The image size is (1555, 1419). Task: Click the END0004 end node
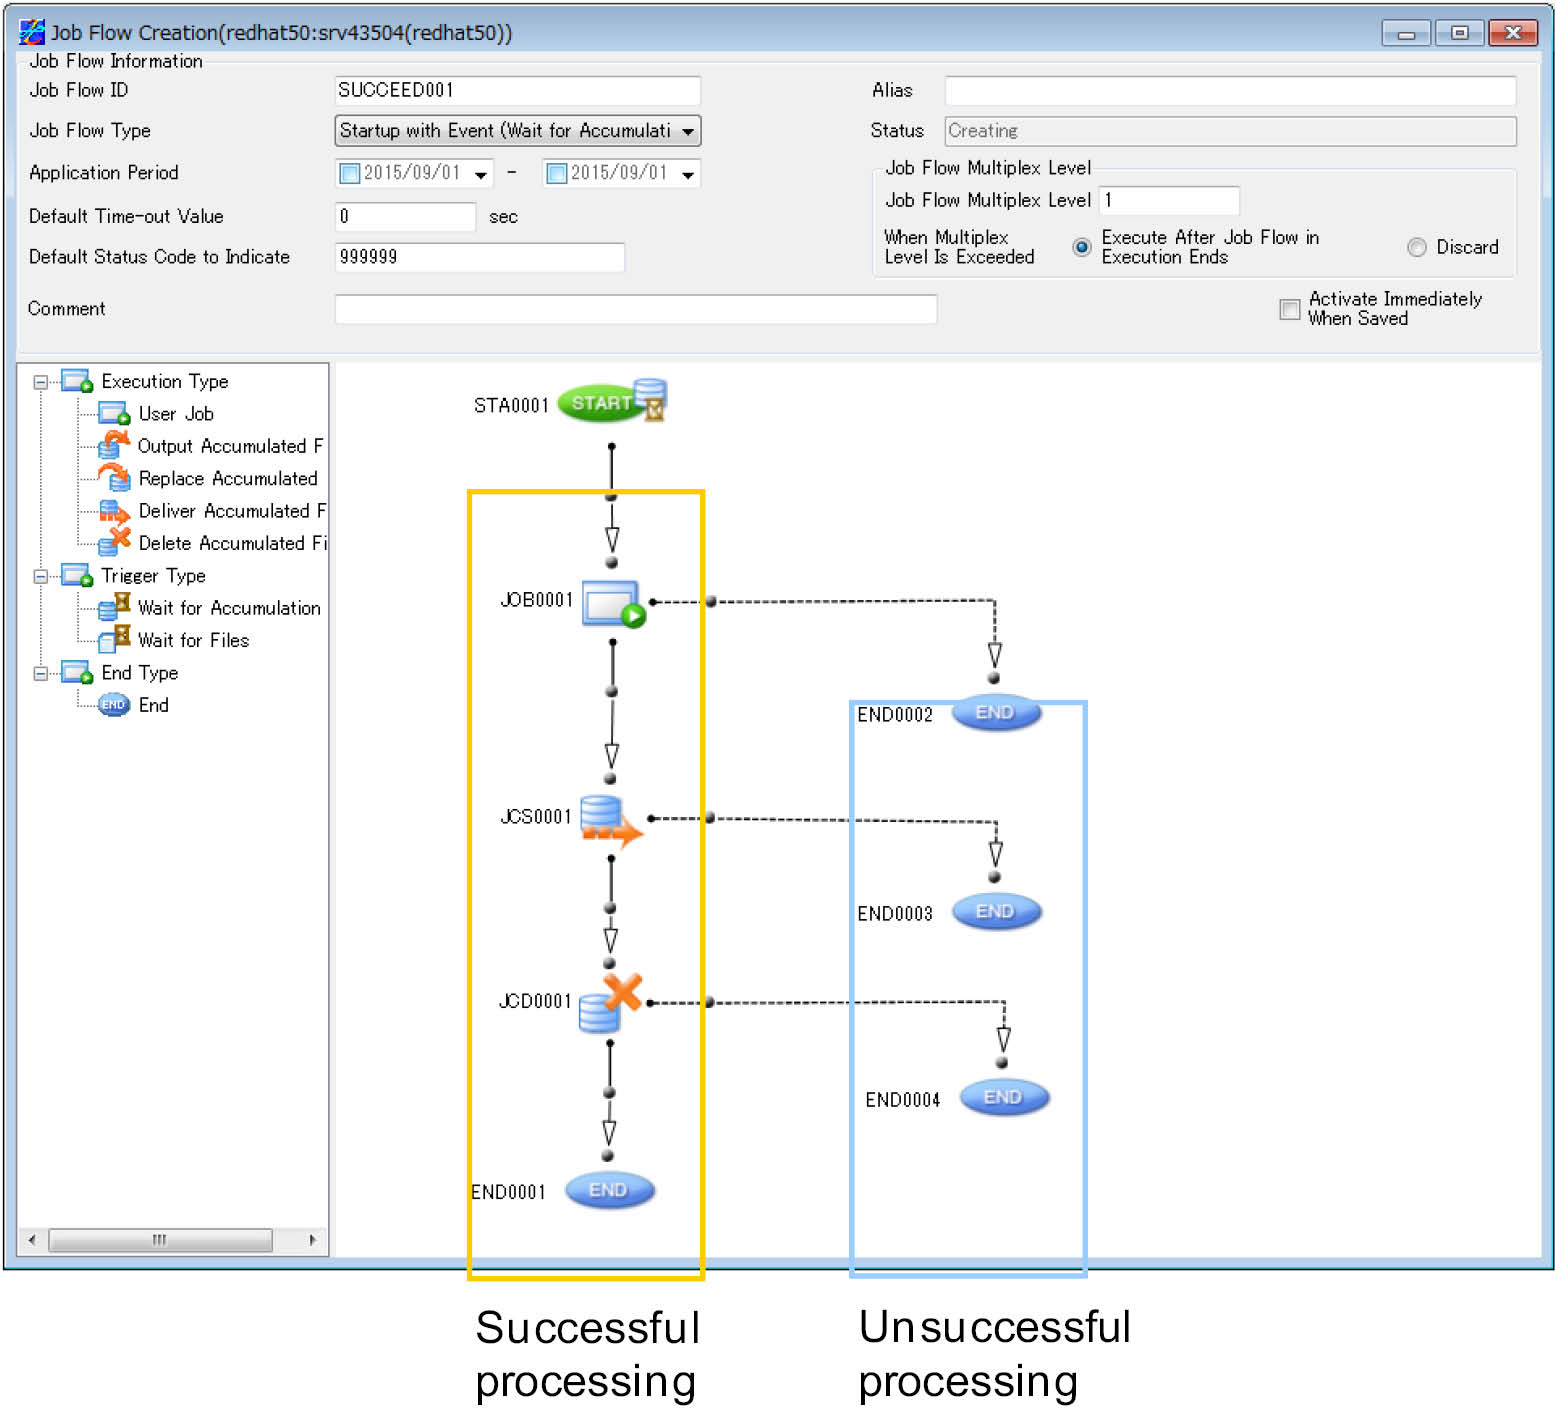[x=1003, y=1098]
